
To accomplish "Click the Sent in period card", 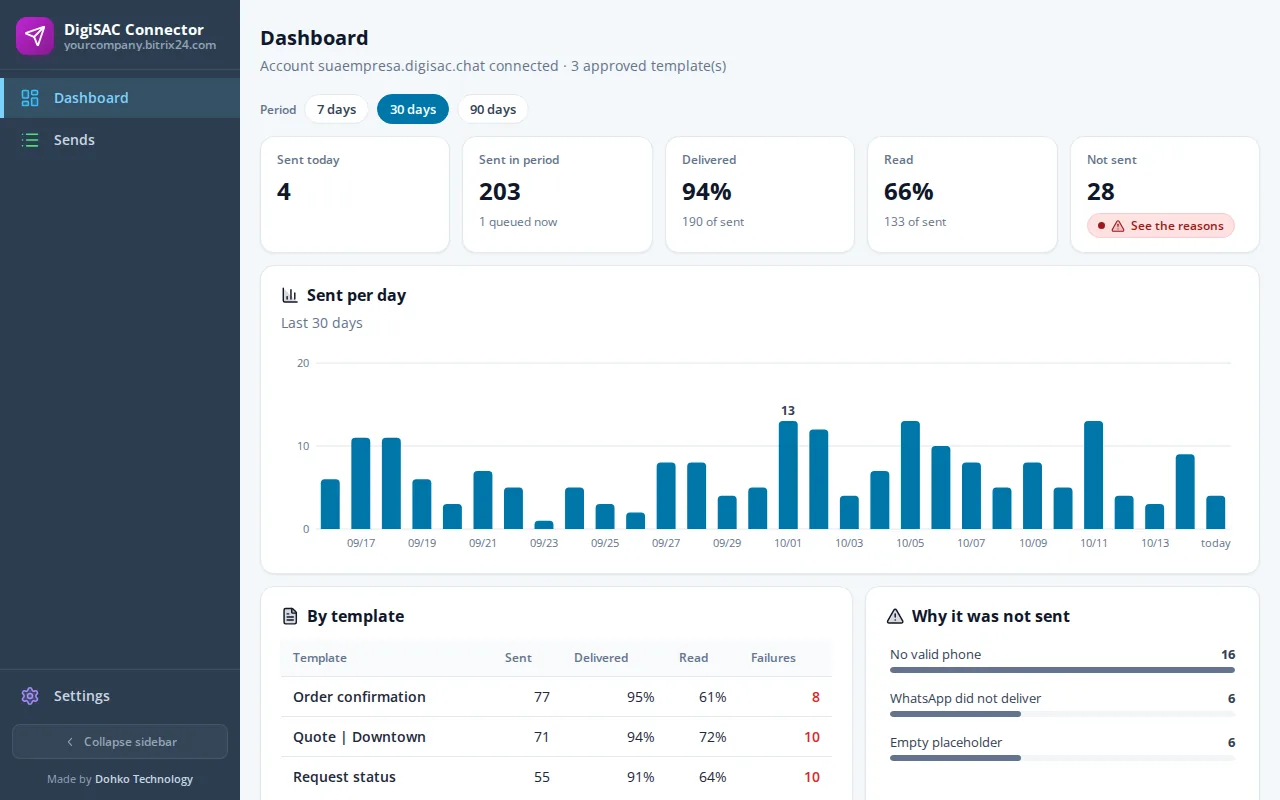I will [557, 195].
